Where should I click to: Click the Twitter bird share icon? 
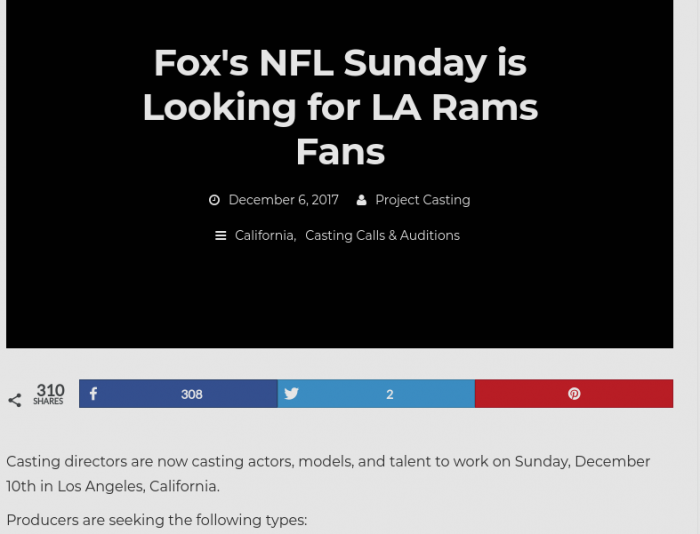pos(291,394)
